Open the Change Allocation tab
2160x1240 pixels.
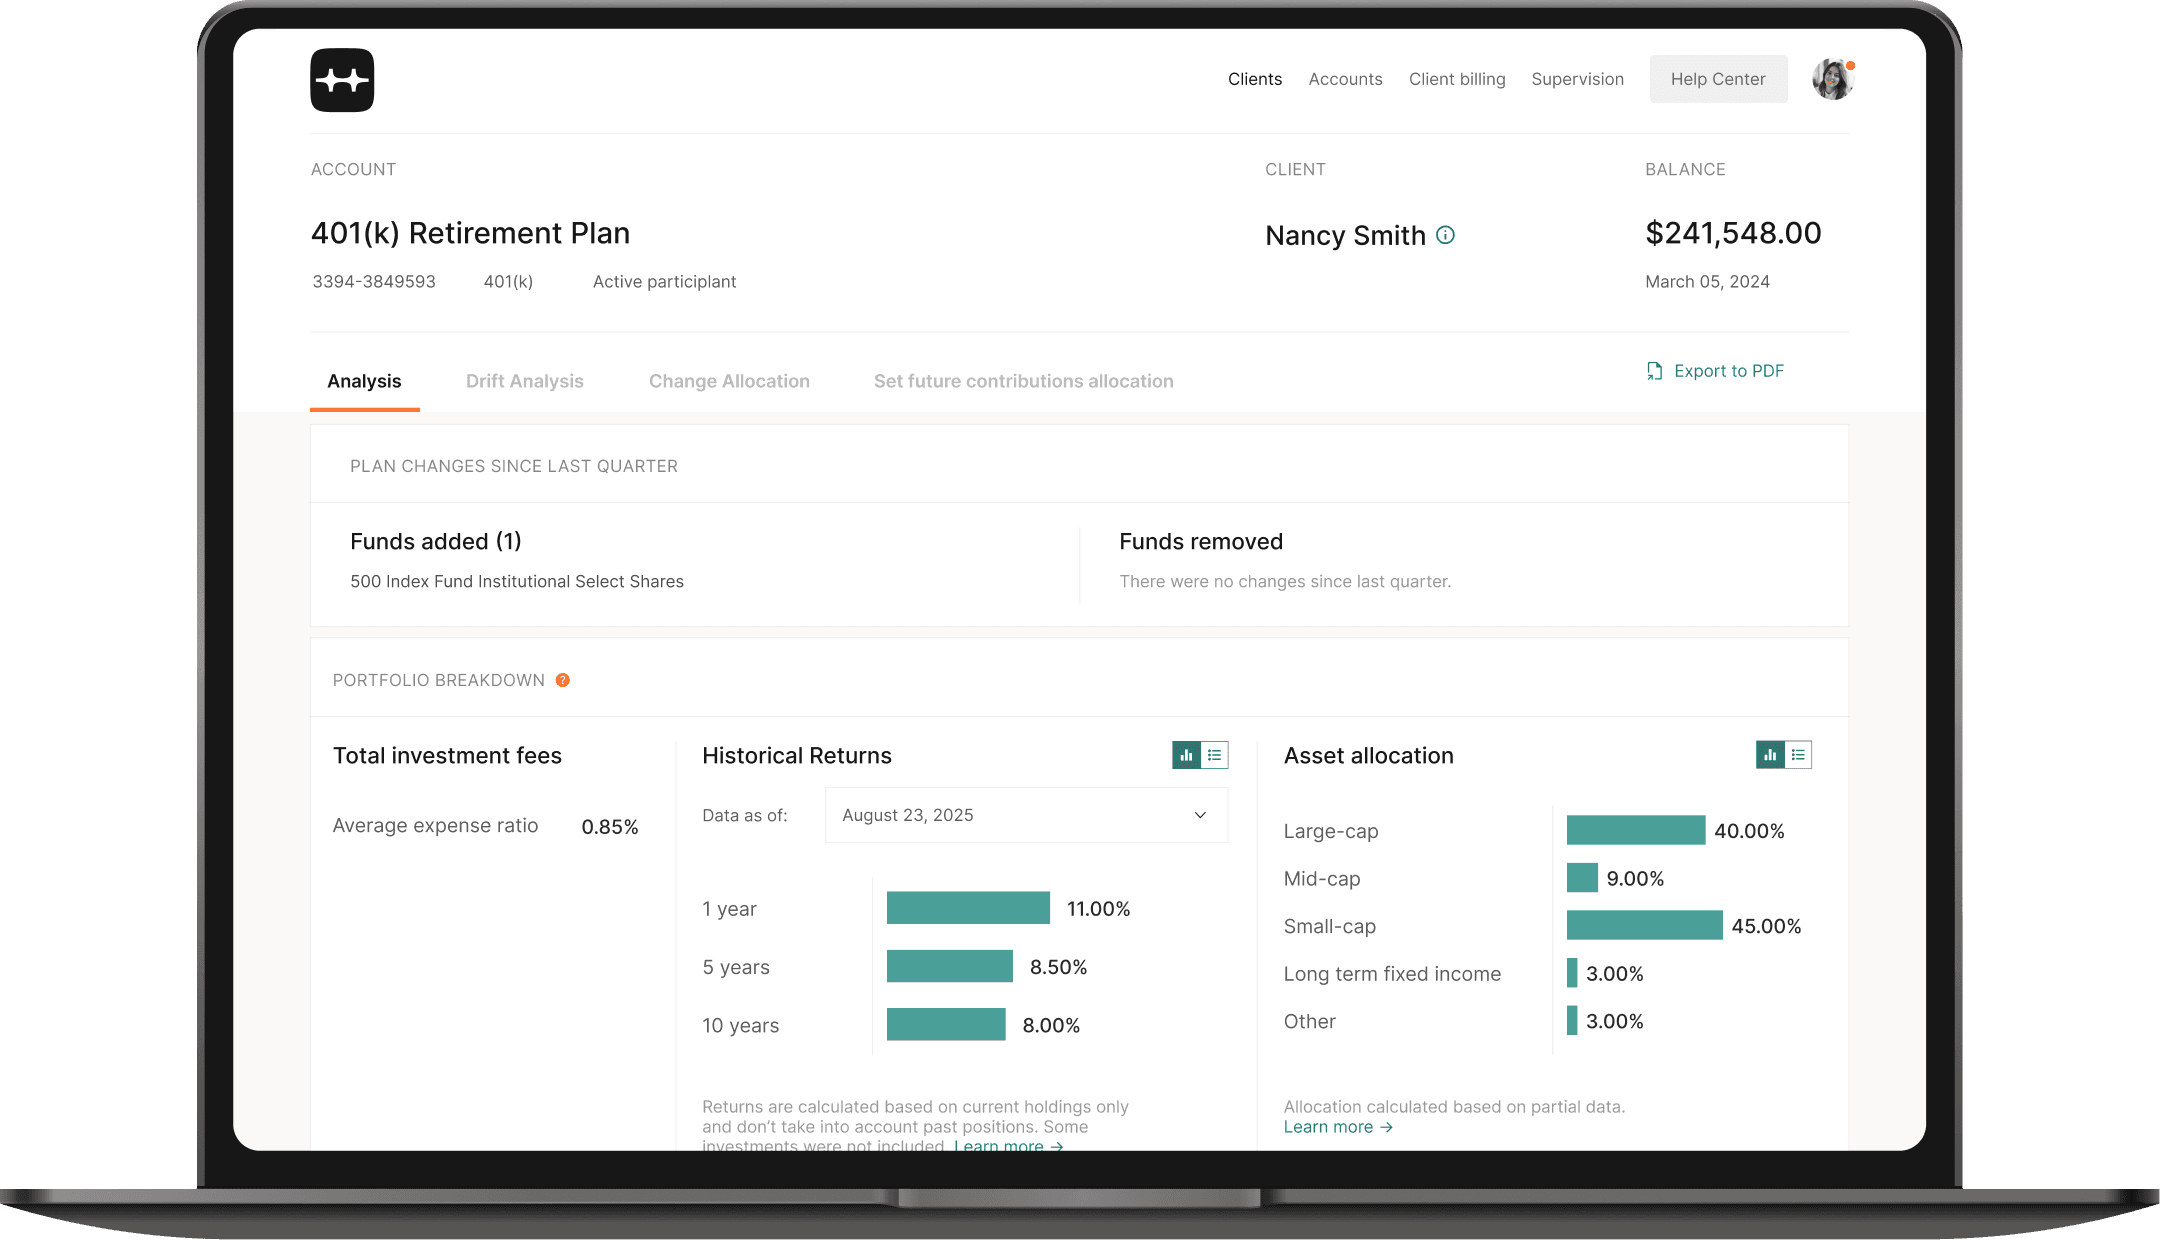(729, 381)
